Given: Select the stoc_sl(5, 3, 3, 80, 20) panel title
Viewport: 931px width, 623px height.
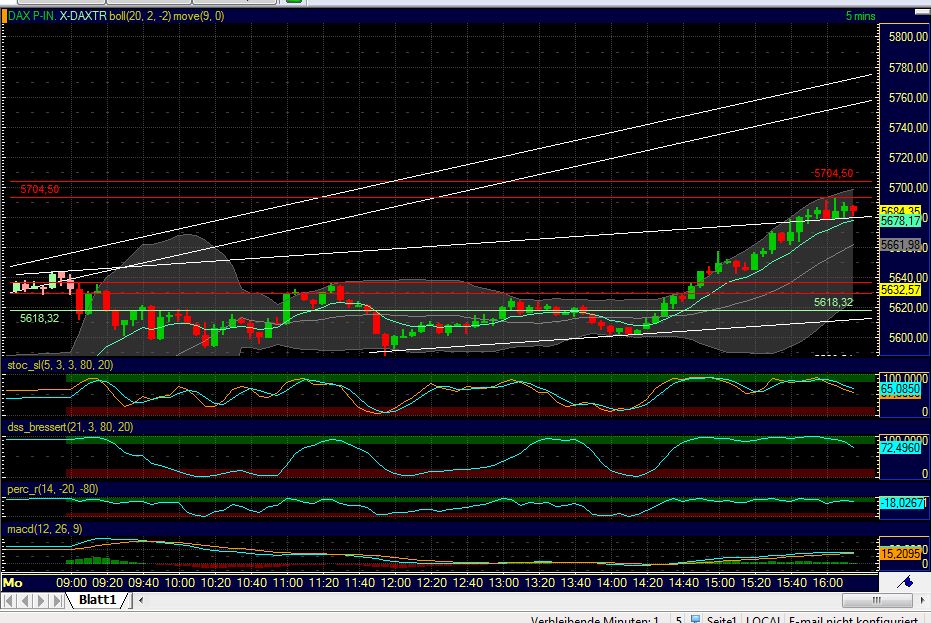Looking at the screenshot, I should pos(58,366).
